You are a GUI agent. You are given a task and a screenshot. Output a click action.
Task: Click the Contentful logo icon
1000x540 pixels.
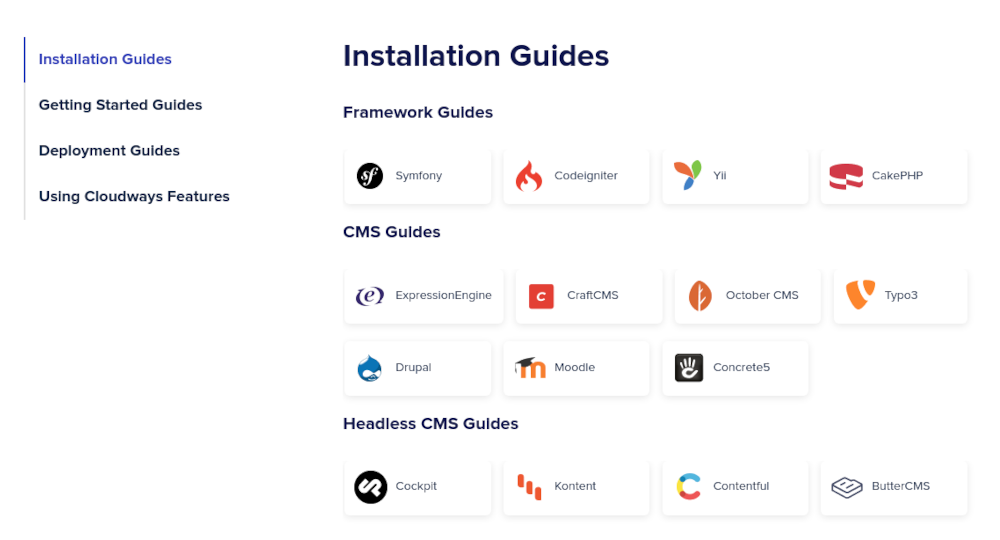688,487
